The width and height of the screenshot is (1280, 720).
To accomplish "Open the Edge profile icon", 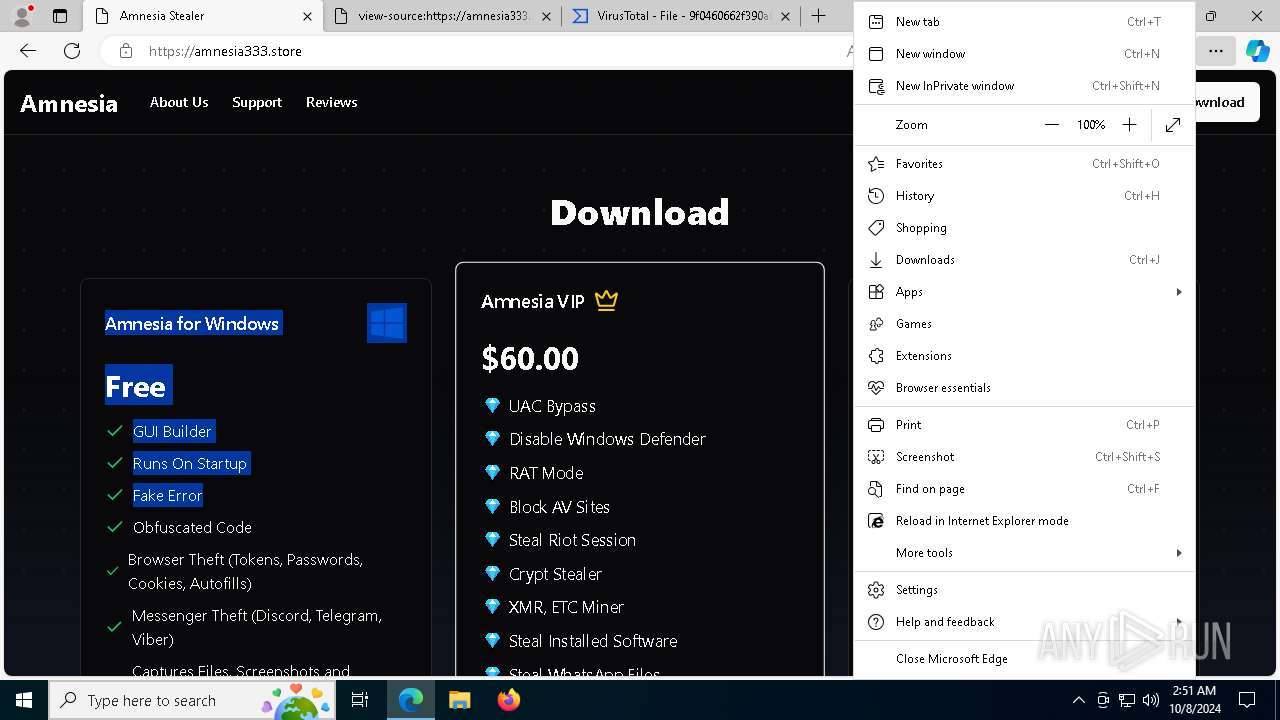I will pyautogui.click(x=22, y=16).
